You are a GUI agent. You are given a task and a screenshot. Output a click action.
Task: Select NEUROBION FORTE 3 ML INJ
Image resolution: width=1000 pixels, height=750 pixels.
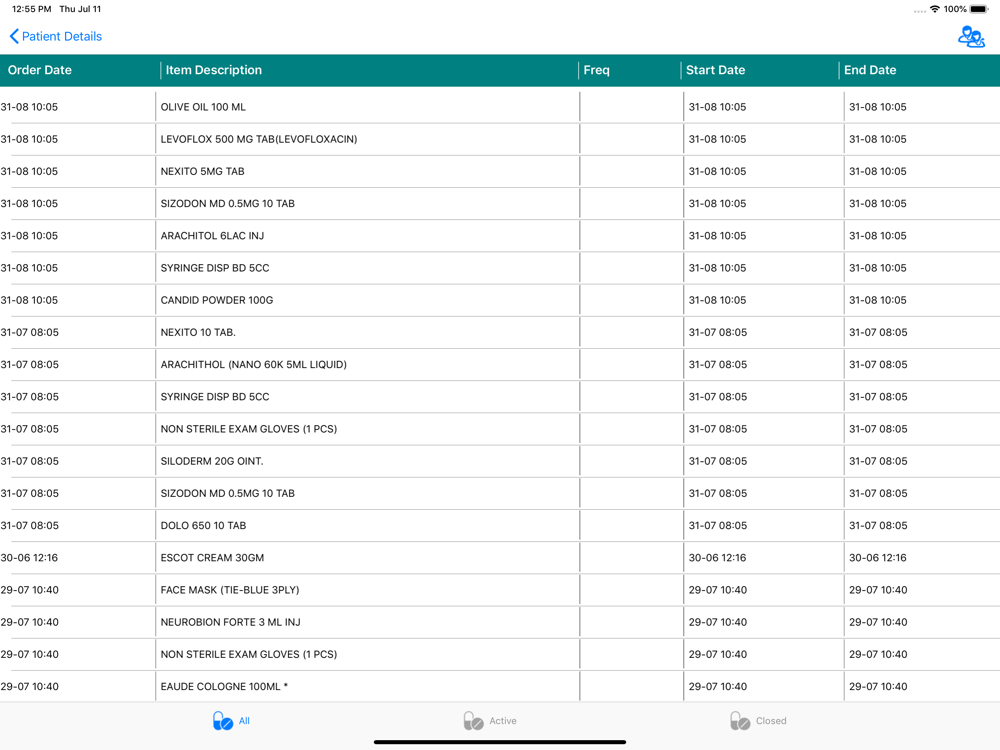coord(230,622)
